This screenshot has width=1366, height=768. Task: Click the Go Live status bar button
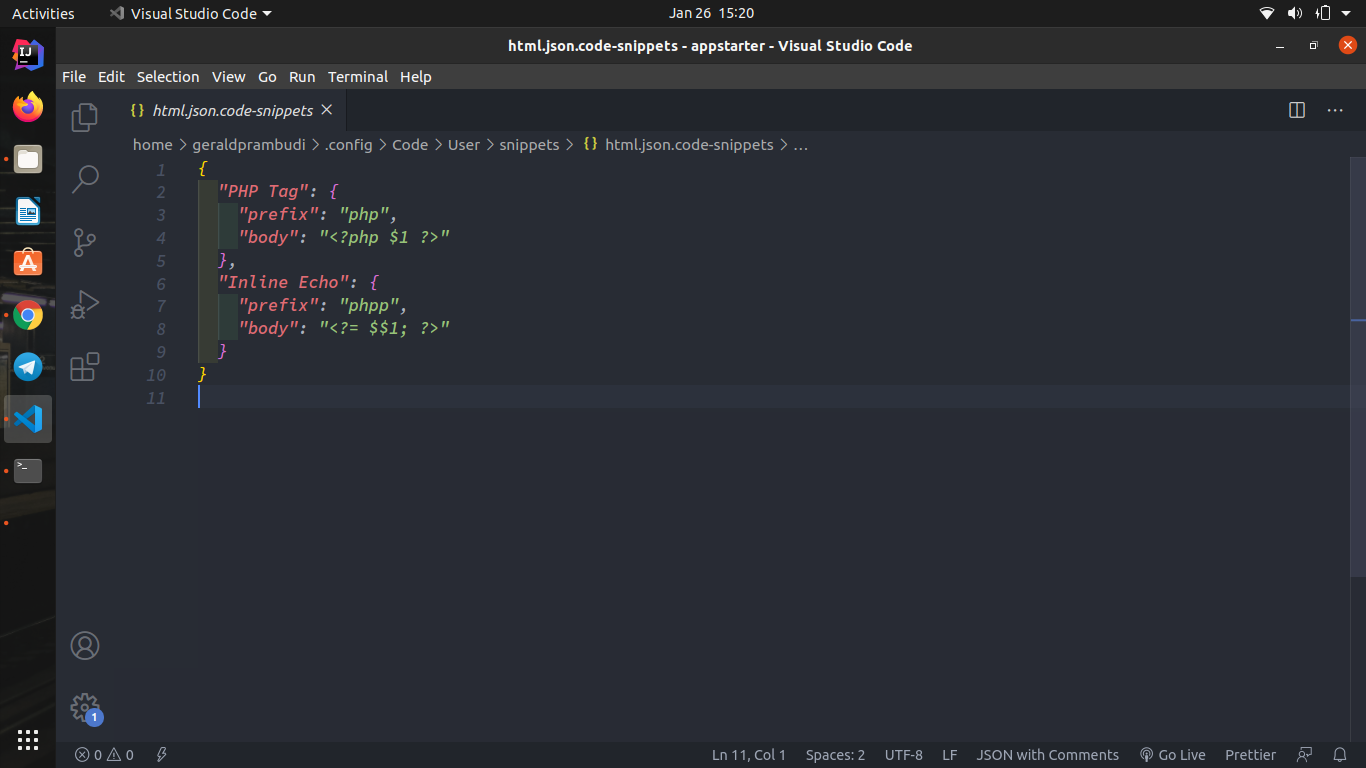(x=1173, y=755)
